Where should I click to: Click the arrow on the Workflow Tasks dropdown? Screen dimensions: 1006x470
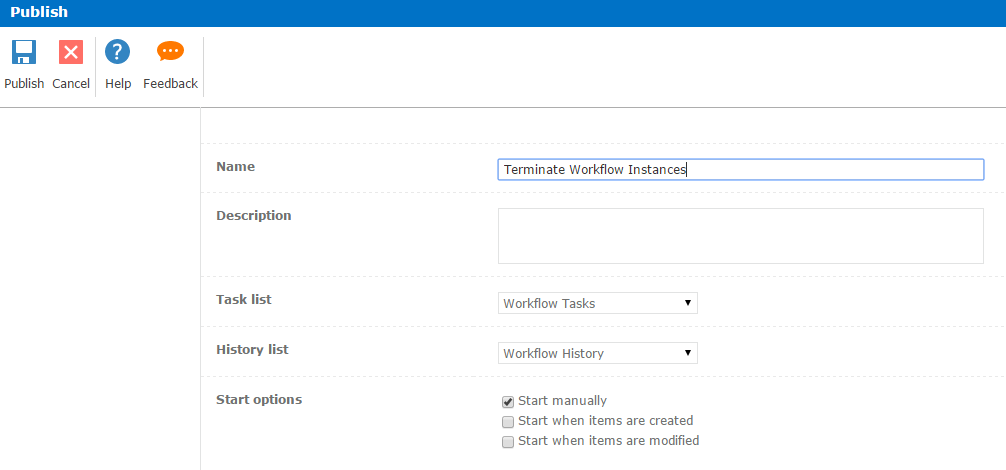688,303
